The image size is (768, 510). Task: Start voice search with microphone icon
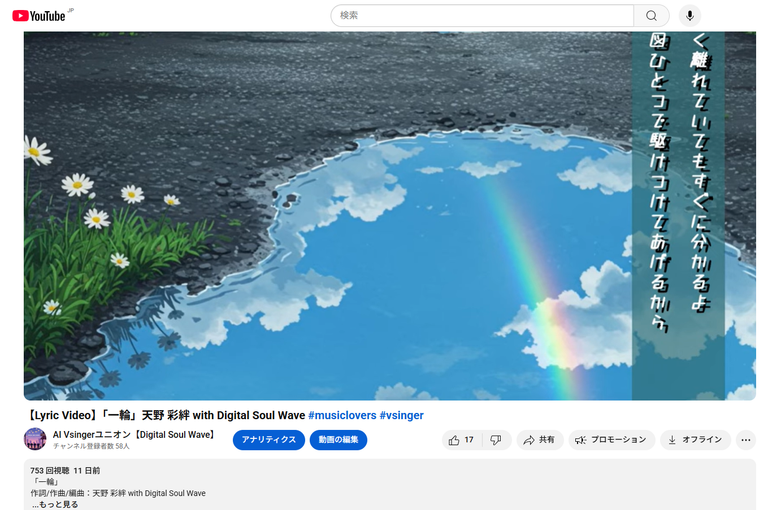(x=690, y=16)
